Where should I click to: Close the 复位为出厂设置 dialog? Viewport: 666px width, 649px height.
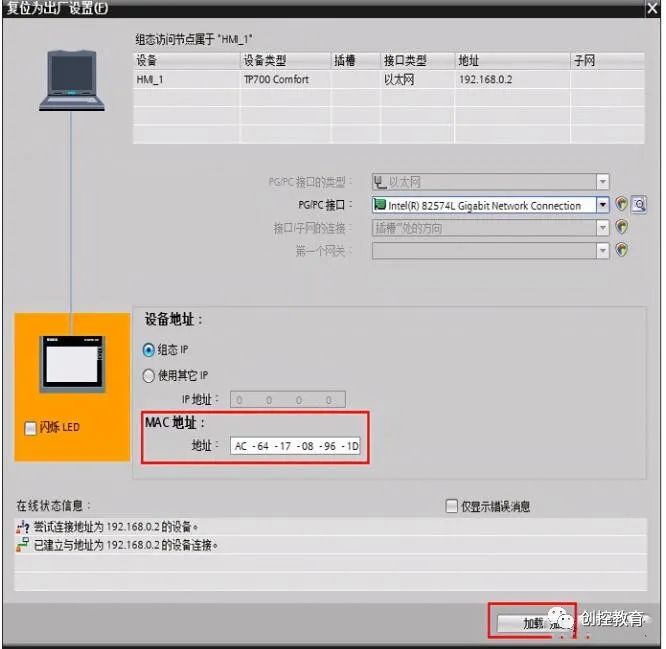click(x=652, y=8)
